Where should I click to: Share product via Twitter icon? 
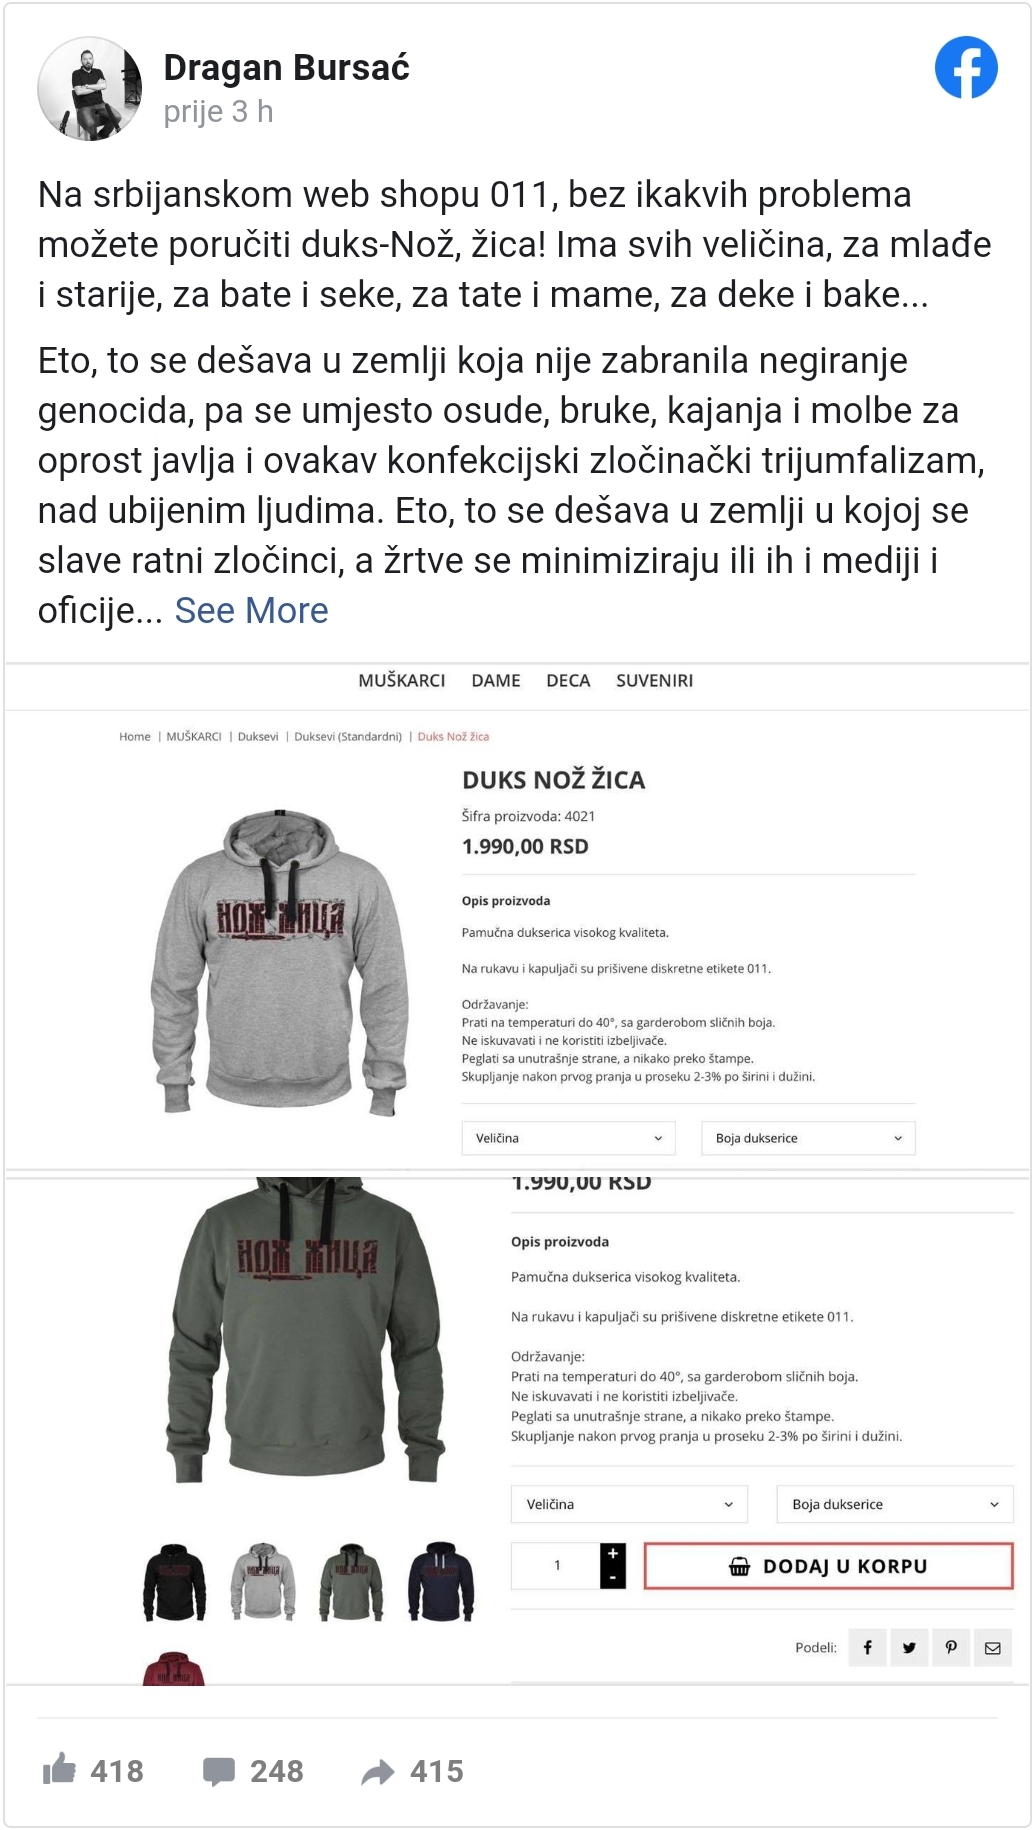click(909, 1648)
